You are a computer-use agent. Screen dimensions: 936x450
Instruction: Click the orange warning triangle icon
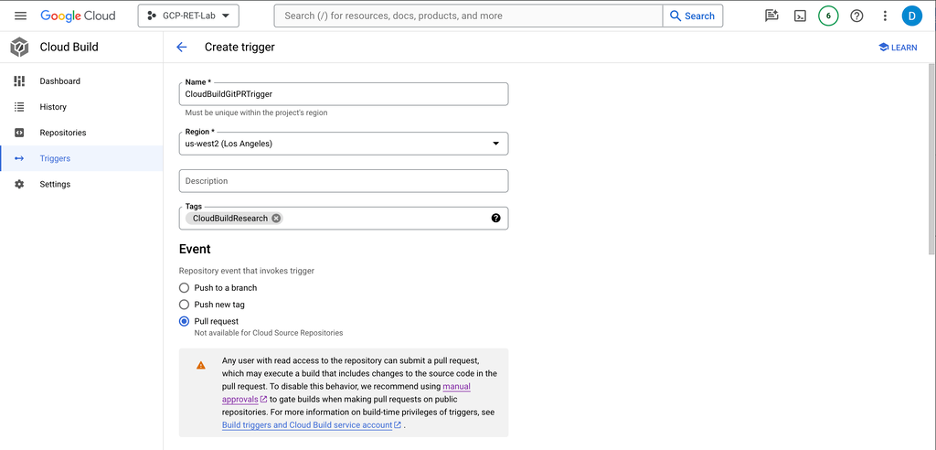[x=201, y=365]
